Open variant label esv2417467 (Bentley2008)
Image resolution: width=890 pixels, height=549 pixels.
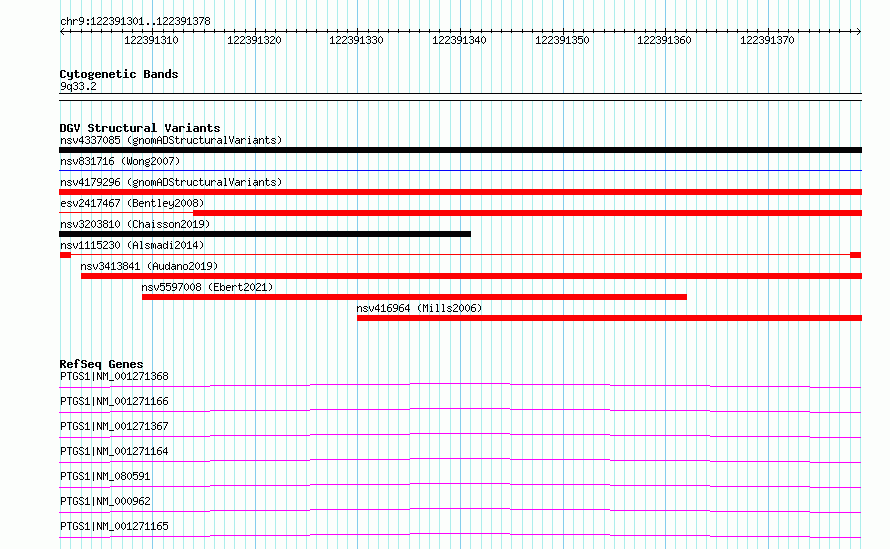tap(132, 203)
